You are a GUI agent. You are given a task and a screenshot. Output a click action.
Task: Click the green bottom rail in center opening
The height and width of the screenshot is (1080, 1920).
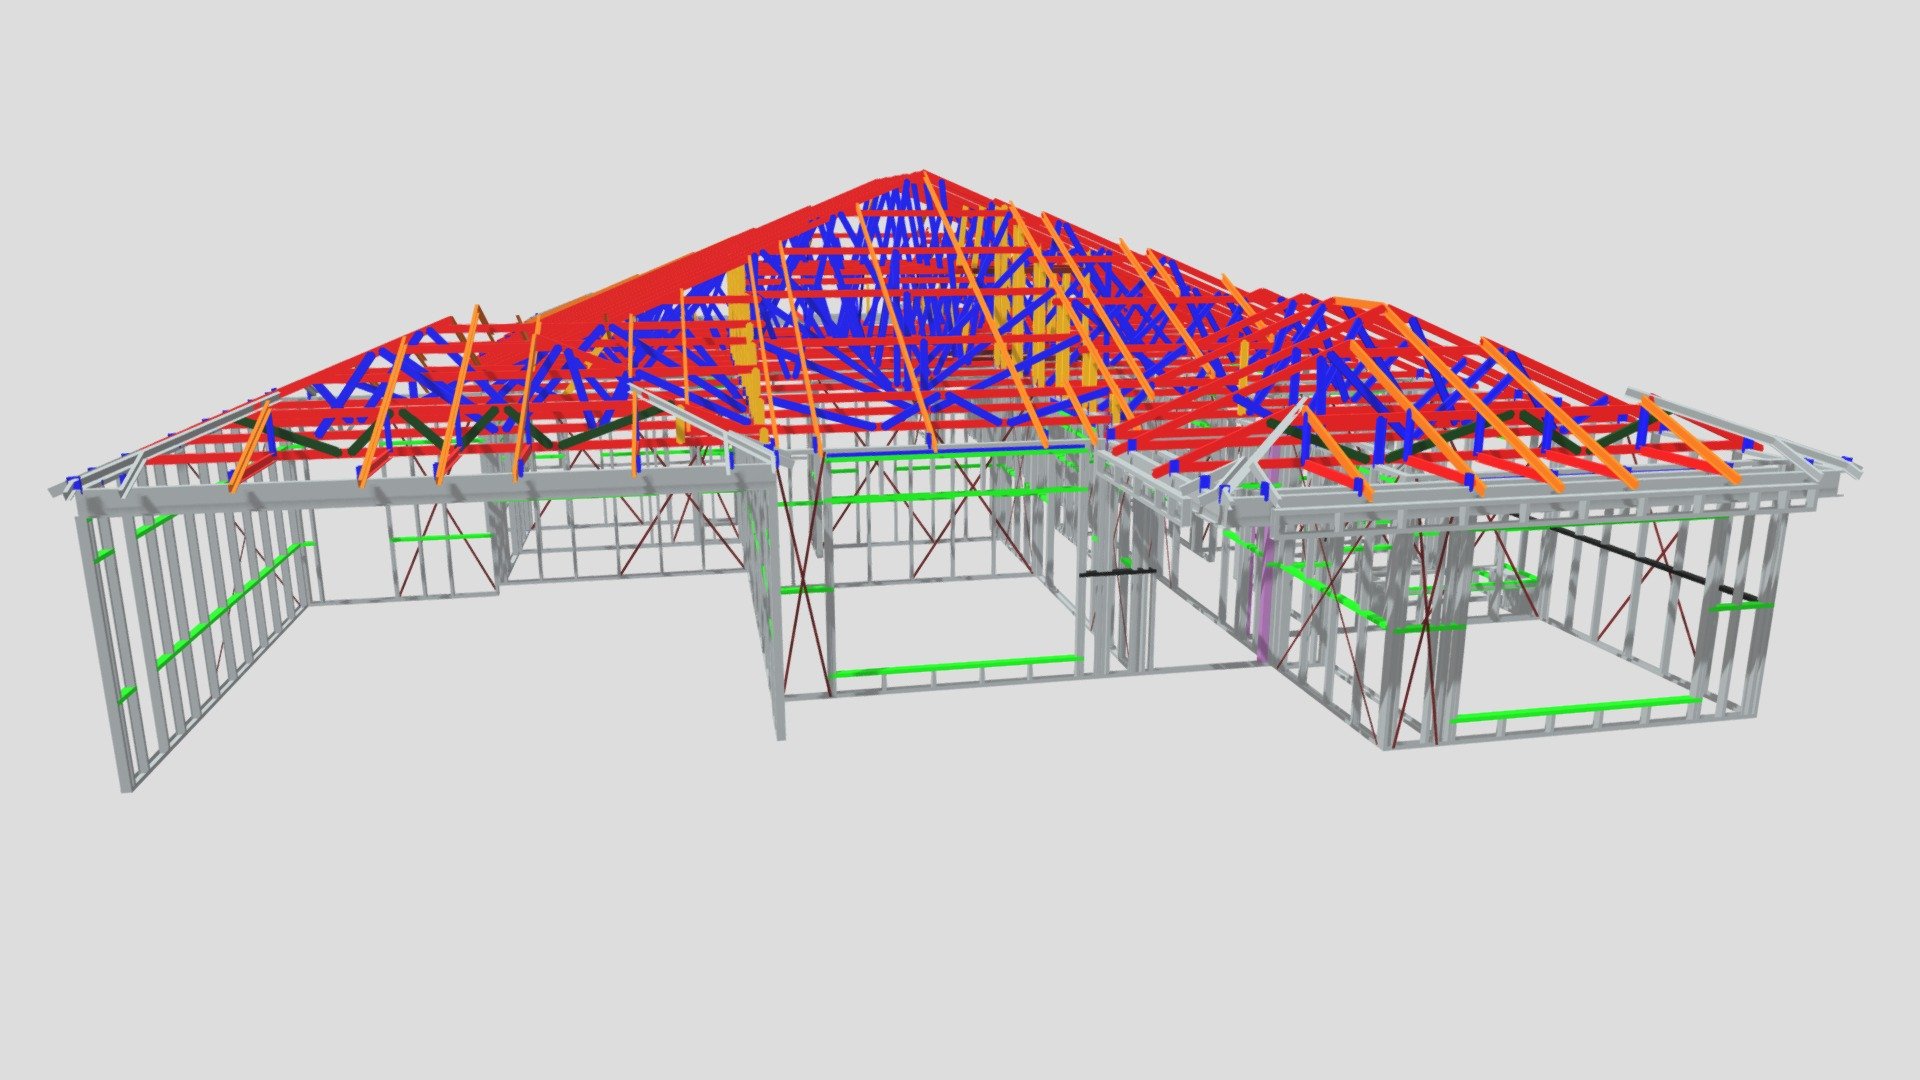click(x=957, y=666)
